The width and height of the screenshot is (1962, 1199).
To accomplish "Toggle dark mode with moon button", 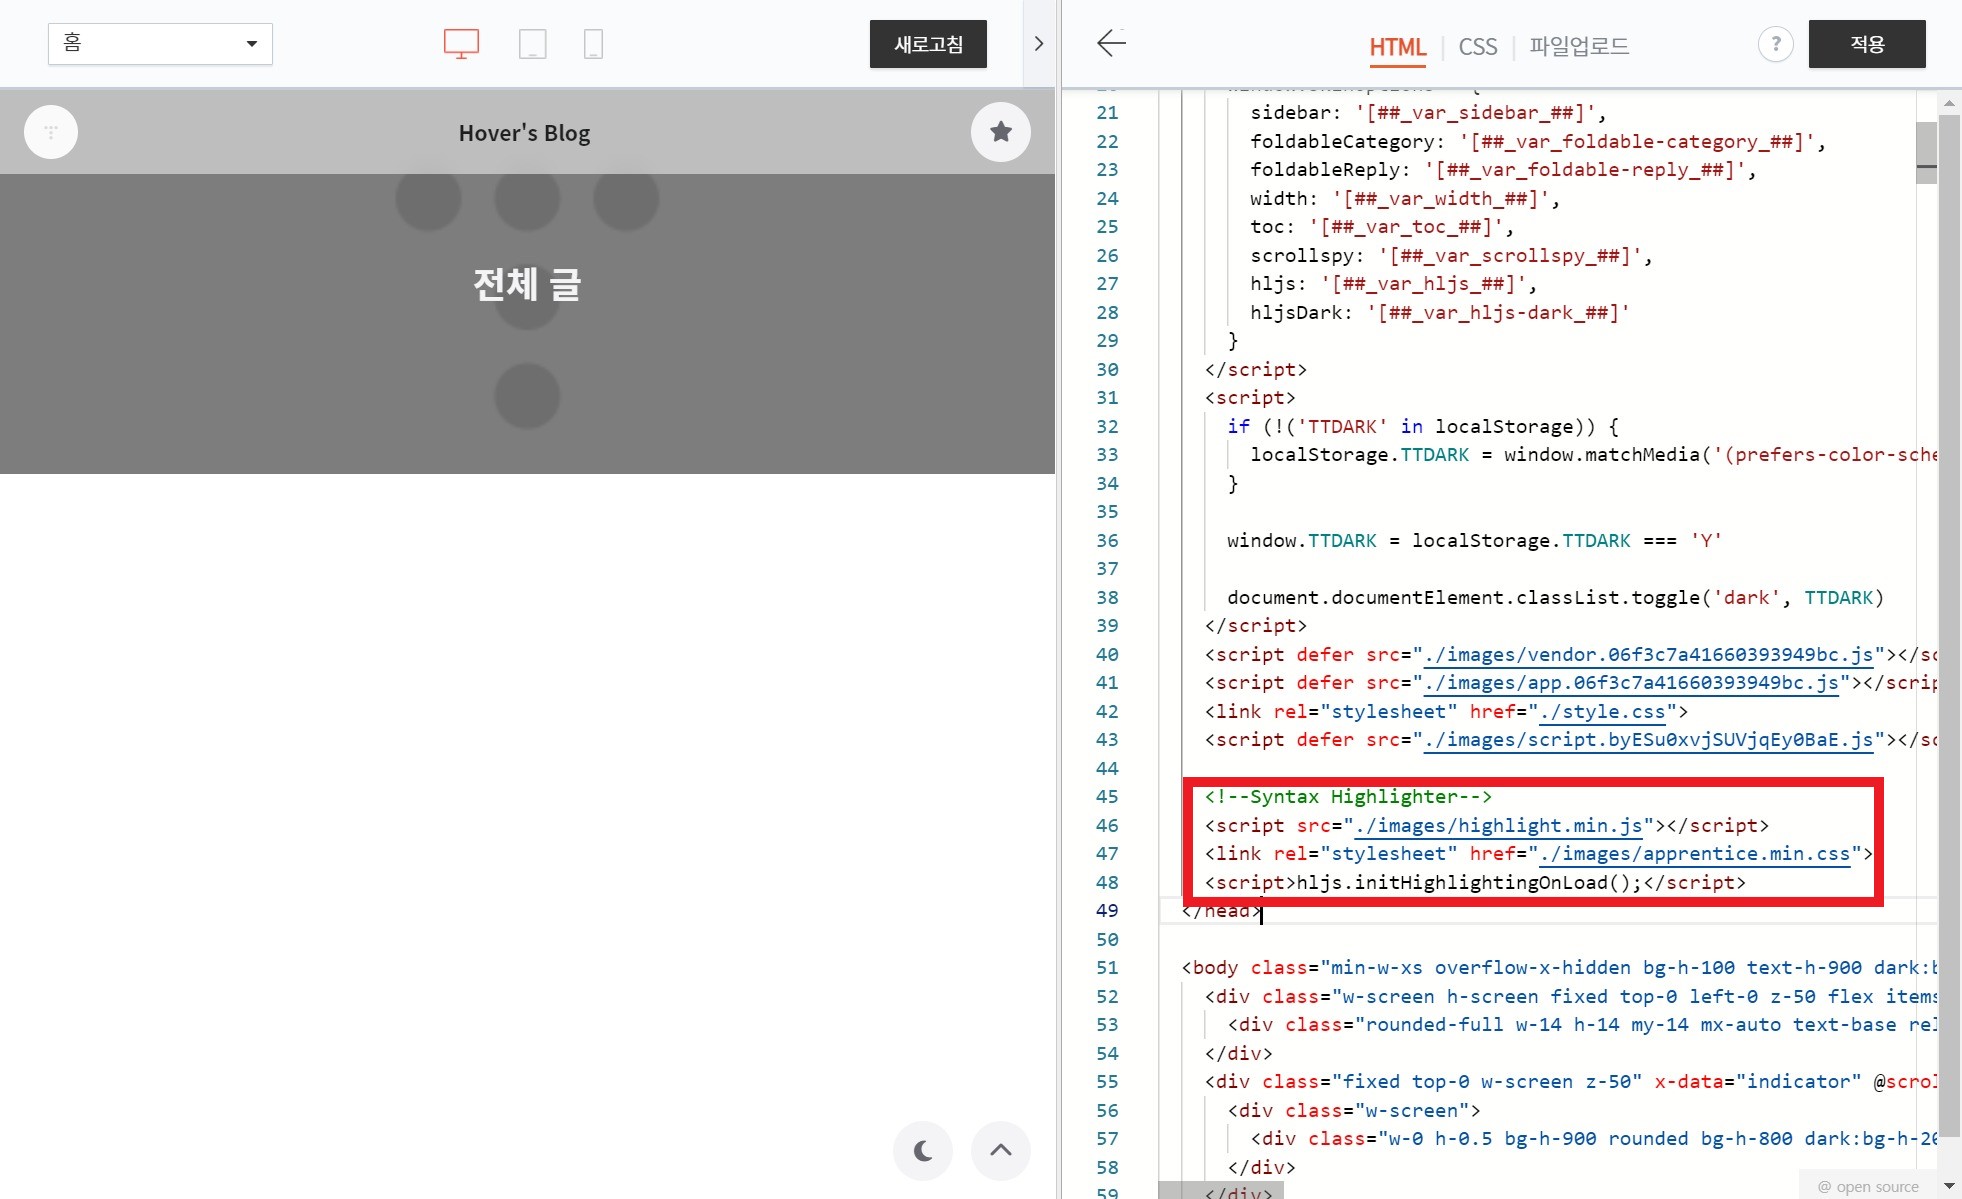I will (x=922, y=1150).
